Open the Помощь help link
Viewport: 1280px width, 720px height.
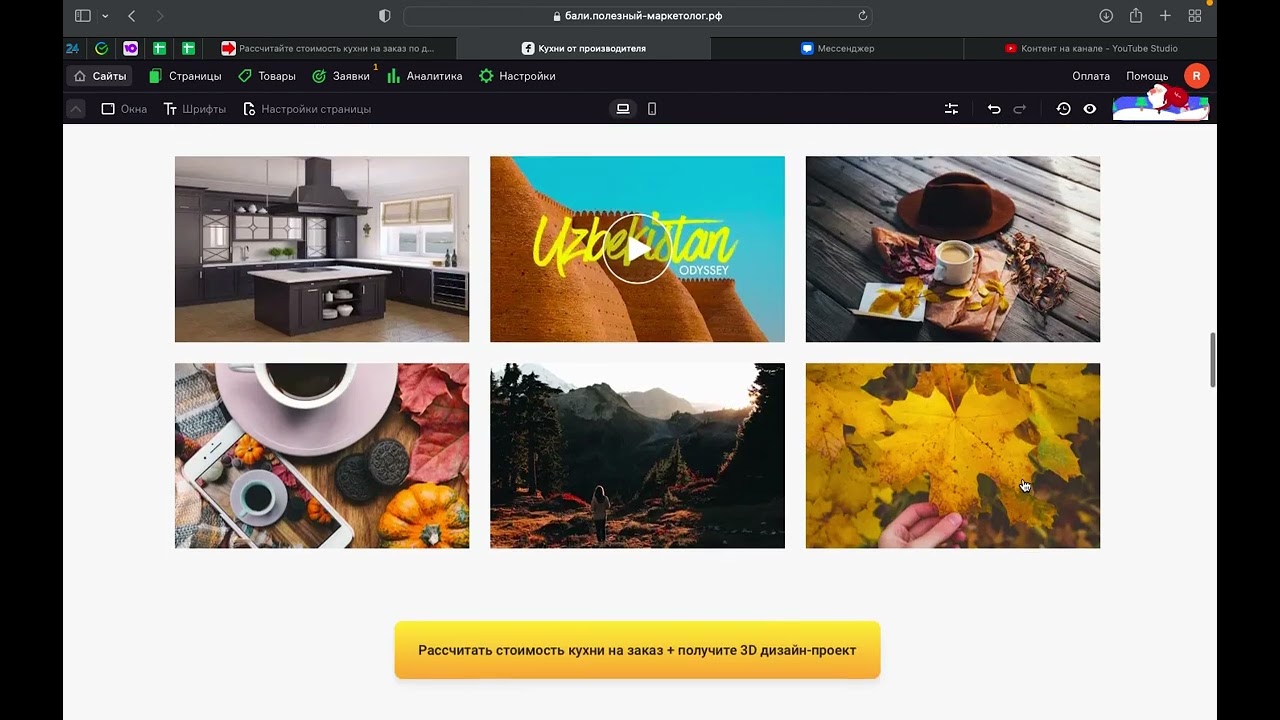click(x=1147, y=76)
